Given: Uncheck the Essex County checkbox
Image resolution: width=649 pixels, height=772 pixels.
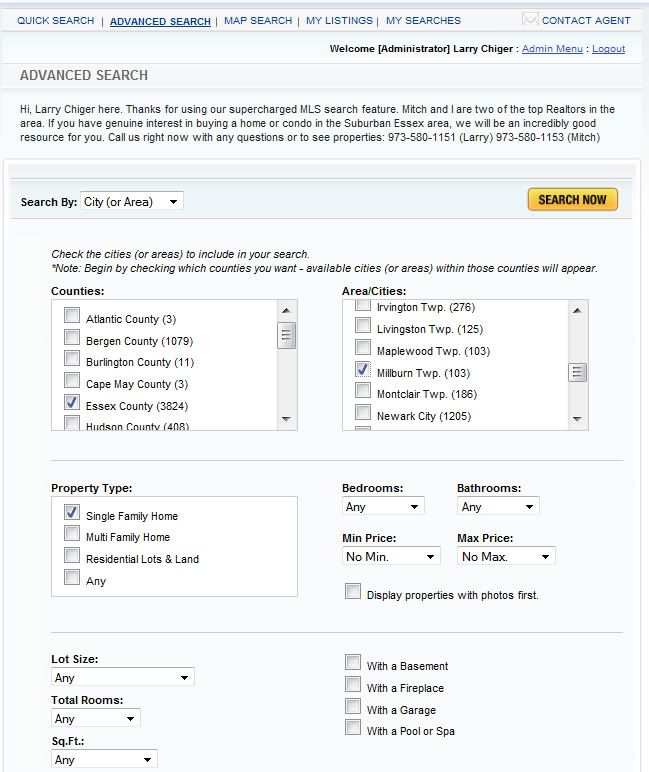Looking at the screenshot, I should pyautogui.click(x=72, y=402).
